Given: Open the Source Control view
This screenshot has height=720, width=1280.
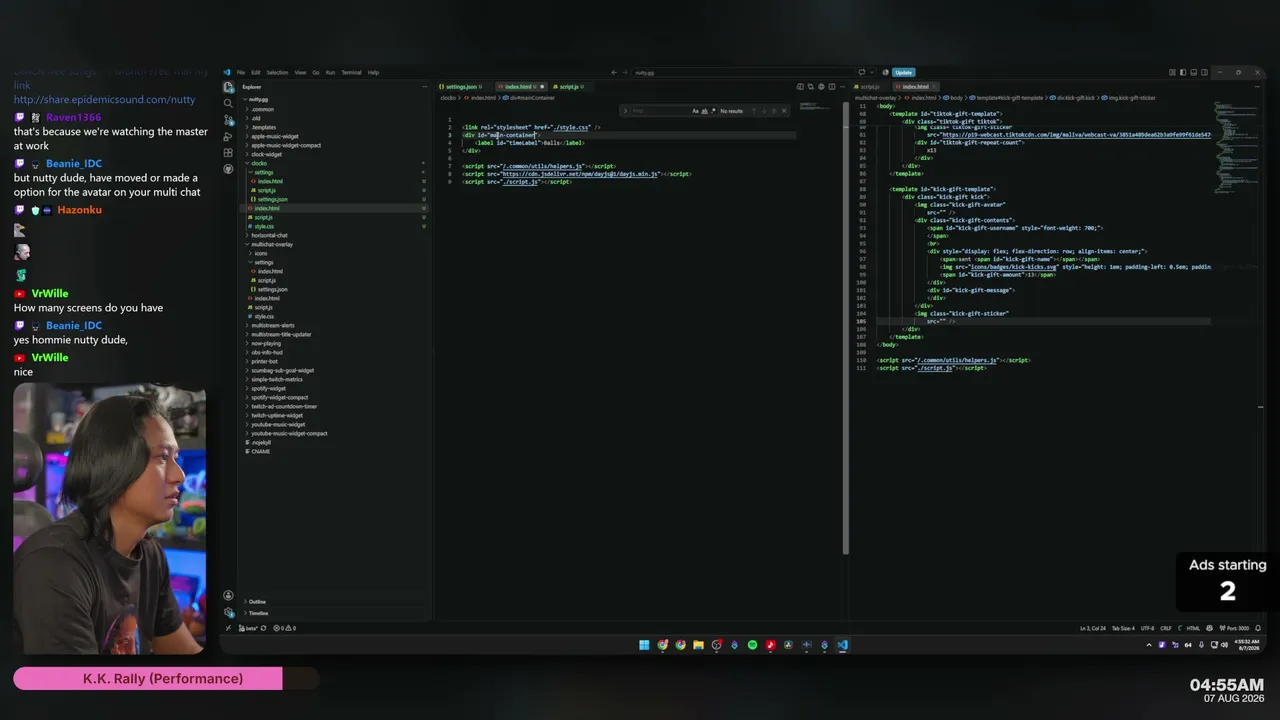Looking at the screenshot, I should pyautogui.click(x=229, y=120).
